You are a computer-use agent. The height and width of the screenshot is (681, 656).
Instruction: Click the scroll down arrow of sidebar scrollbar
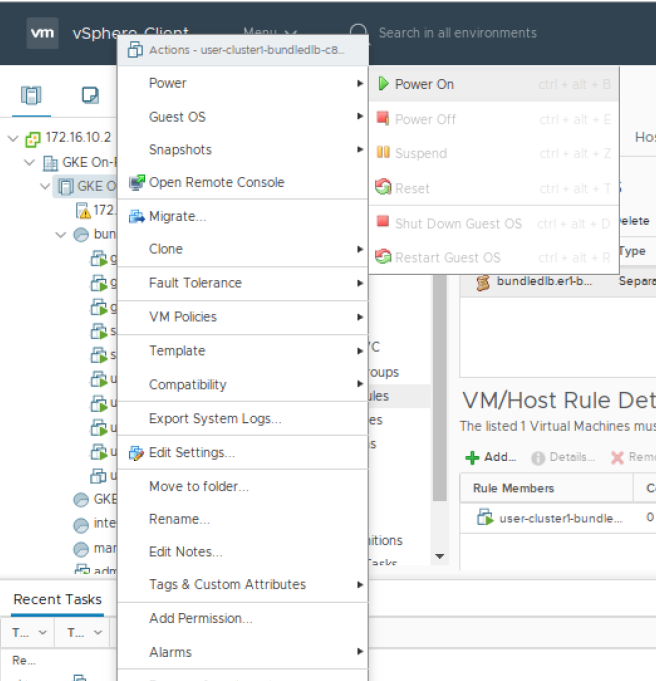pyautogui.click(x=439, y=556)
